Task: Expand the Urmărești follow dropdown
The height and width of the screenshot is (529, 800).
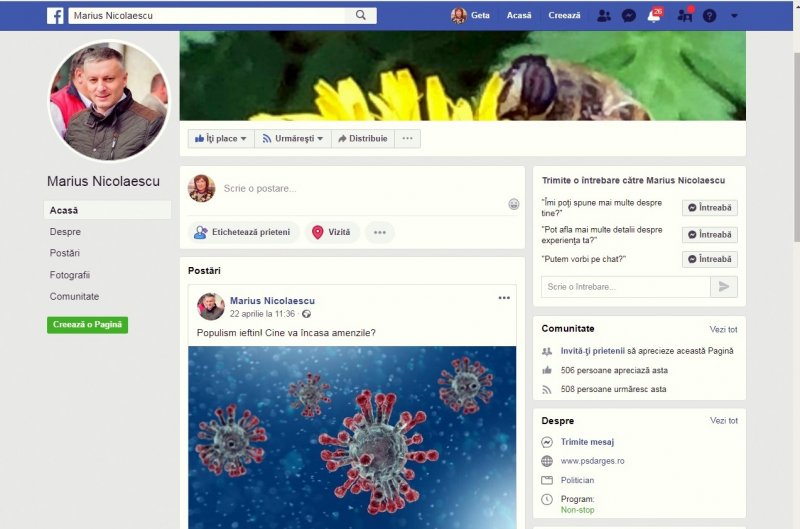Action: pyautogui.click(x=292, y=138)
